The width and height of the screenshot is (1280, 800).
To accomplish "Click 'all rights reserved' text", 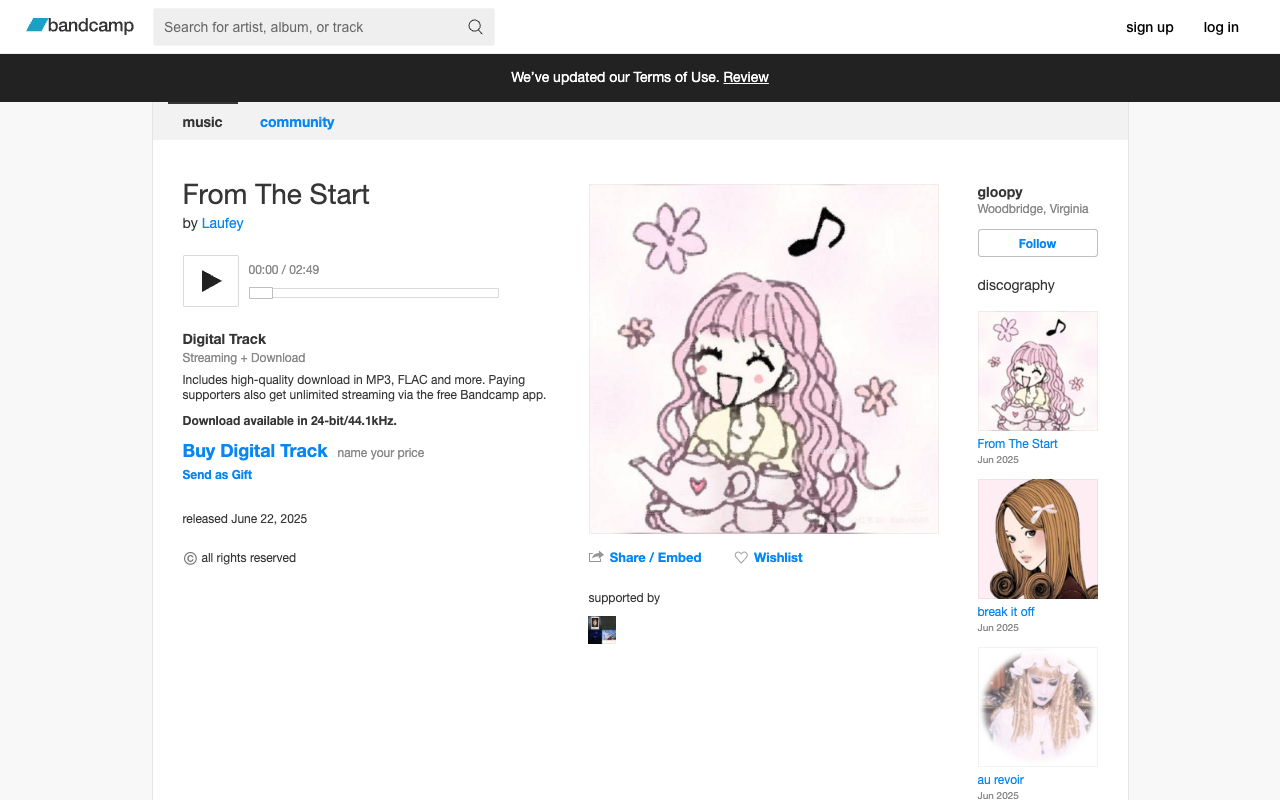I will (x=249, y=558).
